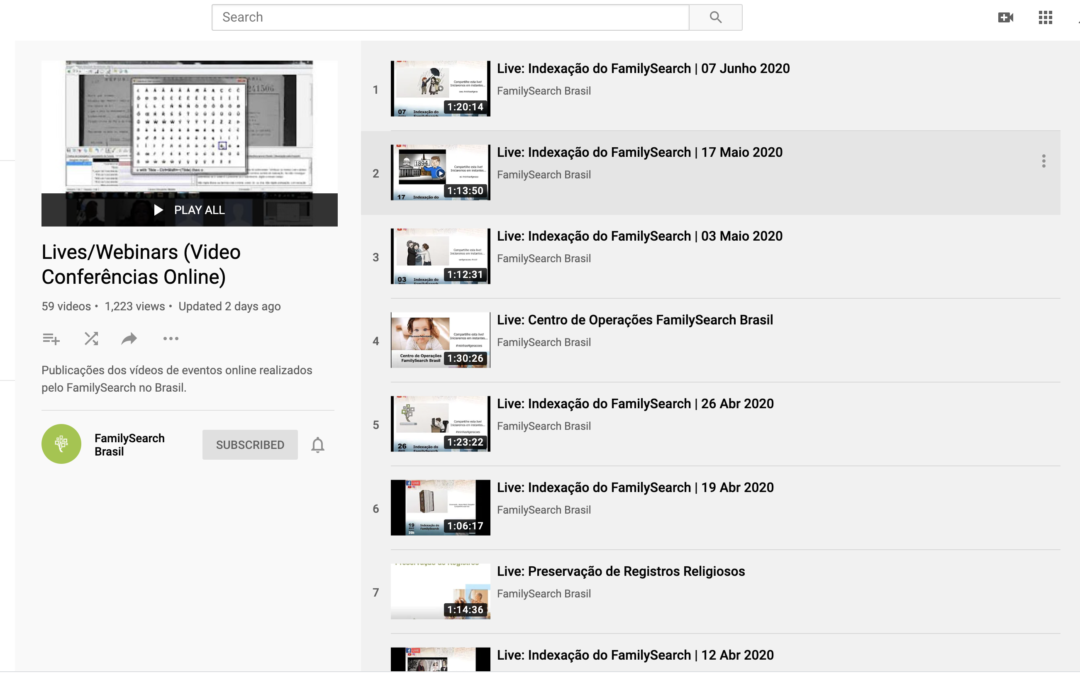Open video titled 03 Maio 2020
1080x675 pixels.
640,236
